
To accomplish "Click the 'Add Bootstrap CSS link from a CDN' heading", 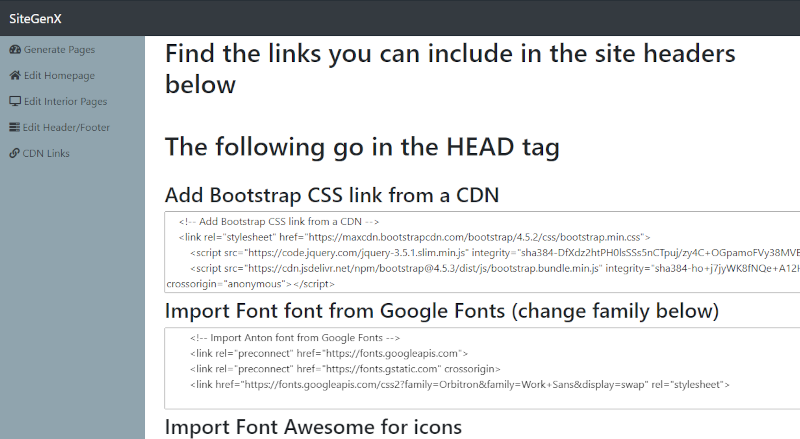I will pyautogui.click(x=332, y=195).
